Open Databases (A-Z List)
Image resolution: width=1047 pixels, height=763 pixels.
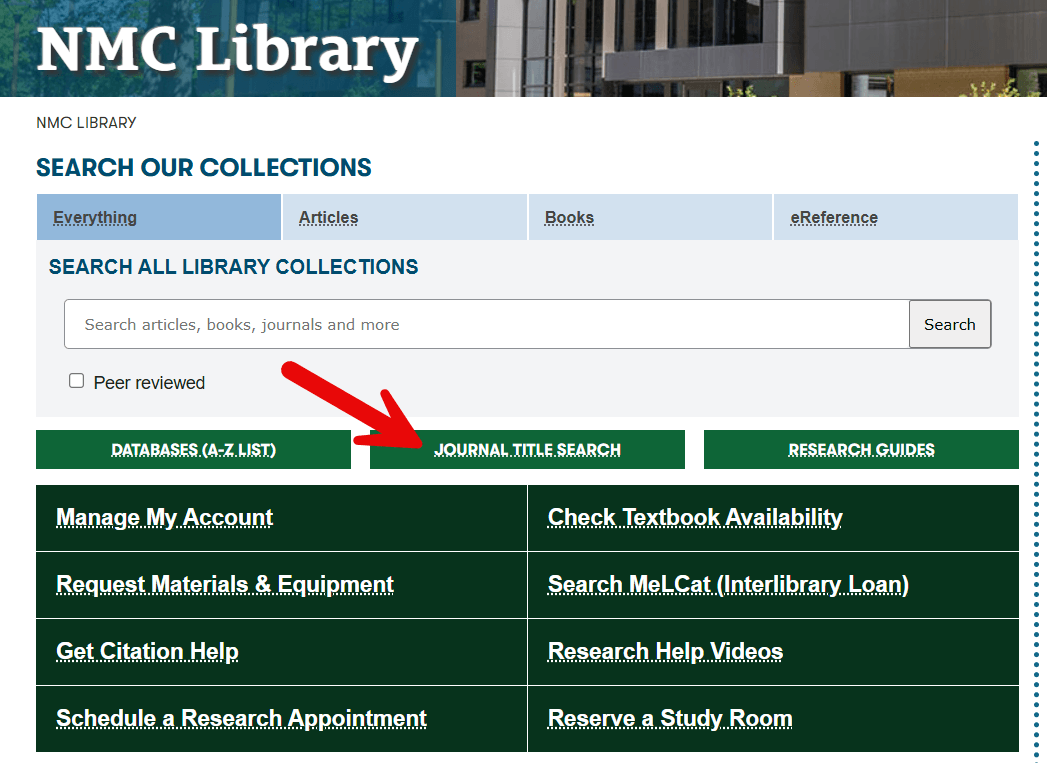pos(194,449)
